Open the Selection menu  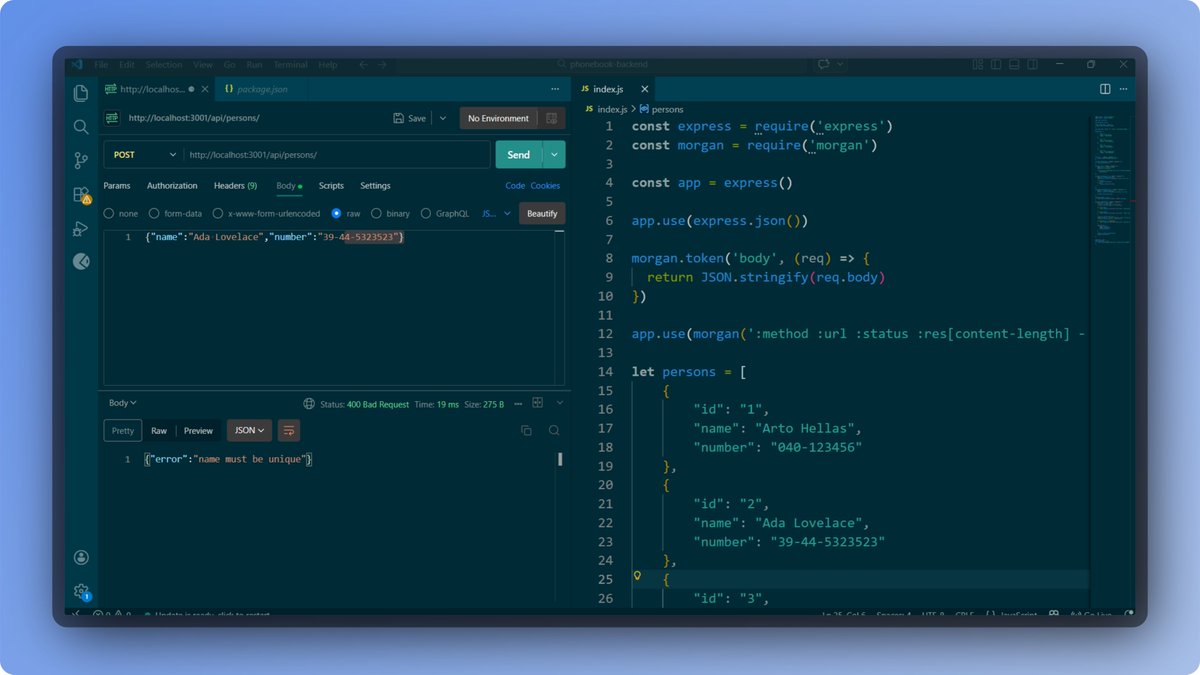(164, 65)
